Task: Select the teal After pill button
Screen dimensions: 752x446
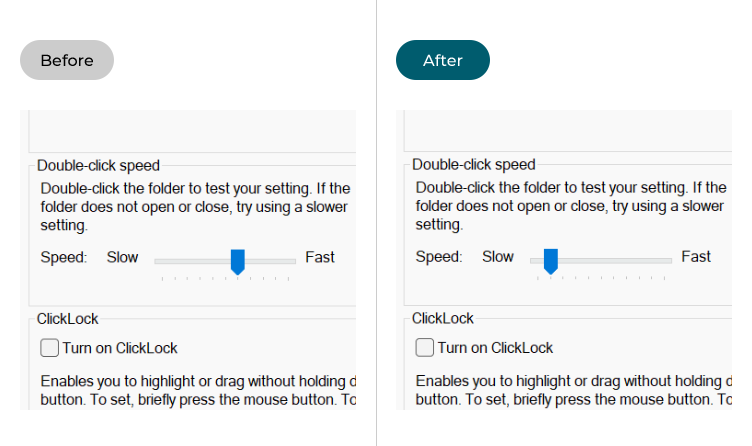Action: (443, 60)
